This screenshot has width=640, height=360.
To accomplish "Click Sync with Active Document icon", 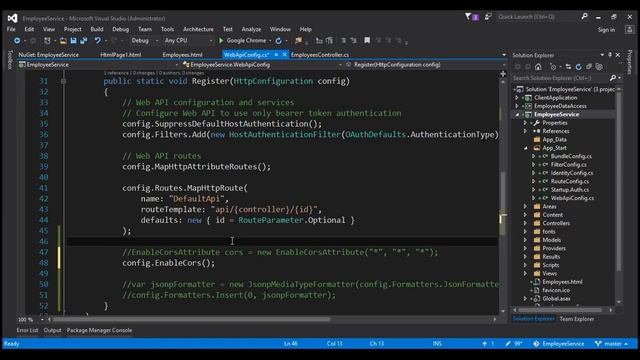I will pyautogui.click(x=568, y=67).
